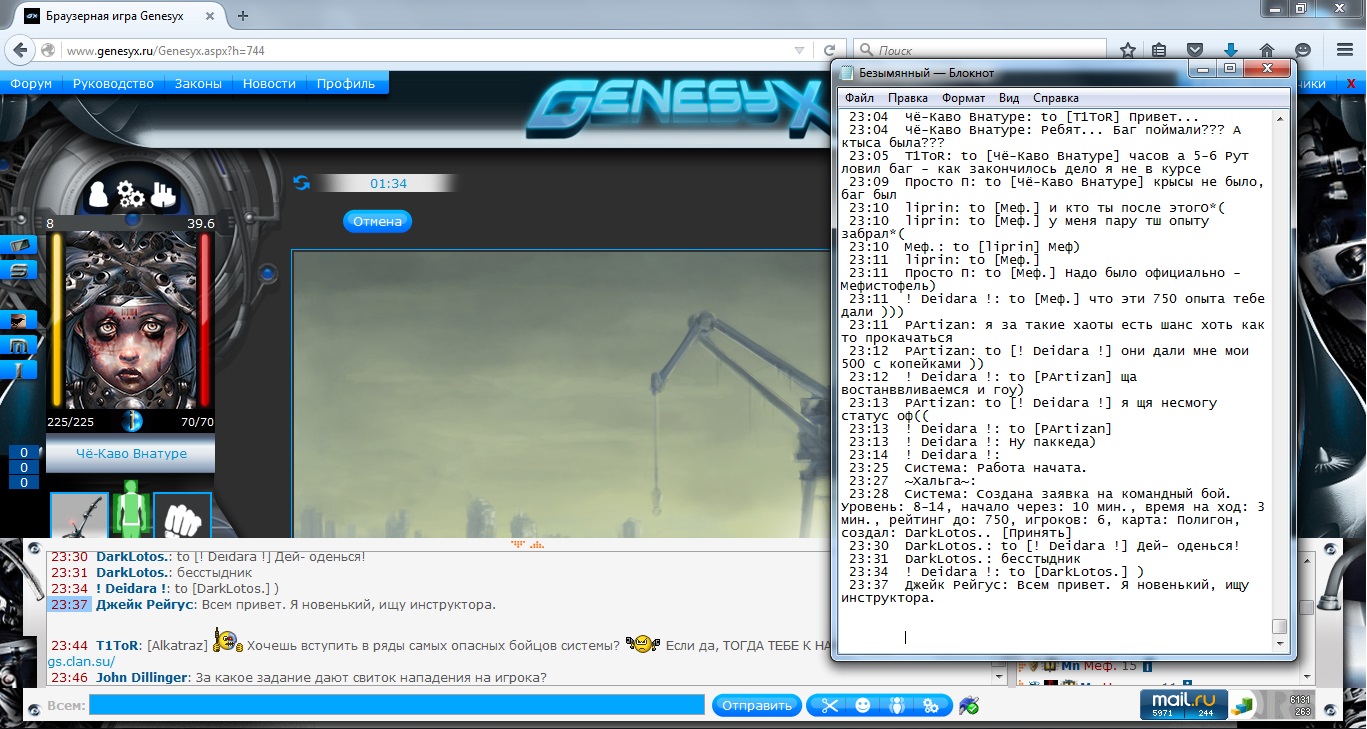Image resolution: width=1367 pixels, height=729 pixels.
Task: Open chat settings gears icon
Action: [931, 705]
